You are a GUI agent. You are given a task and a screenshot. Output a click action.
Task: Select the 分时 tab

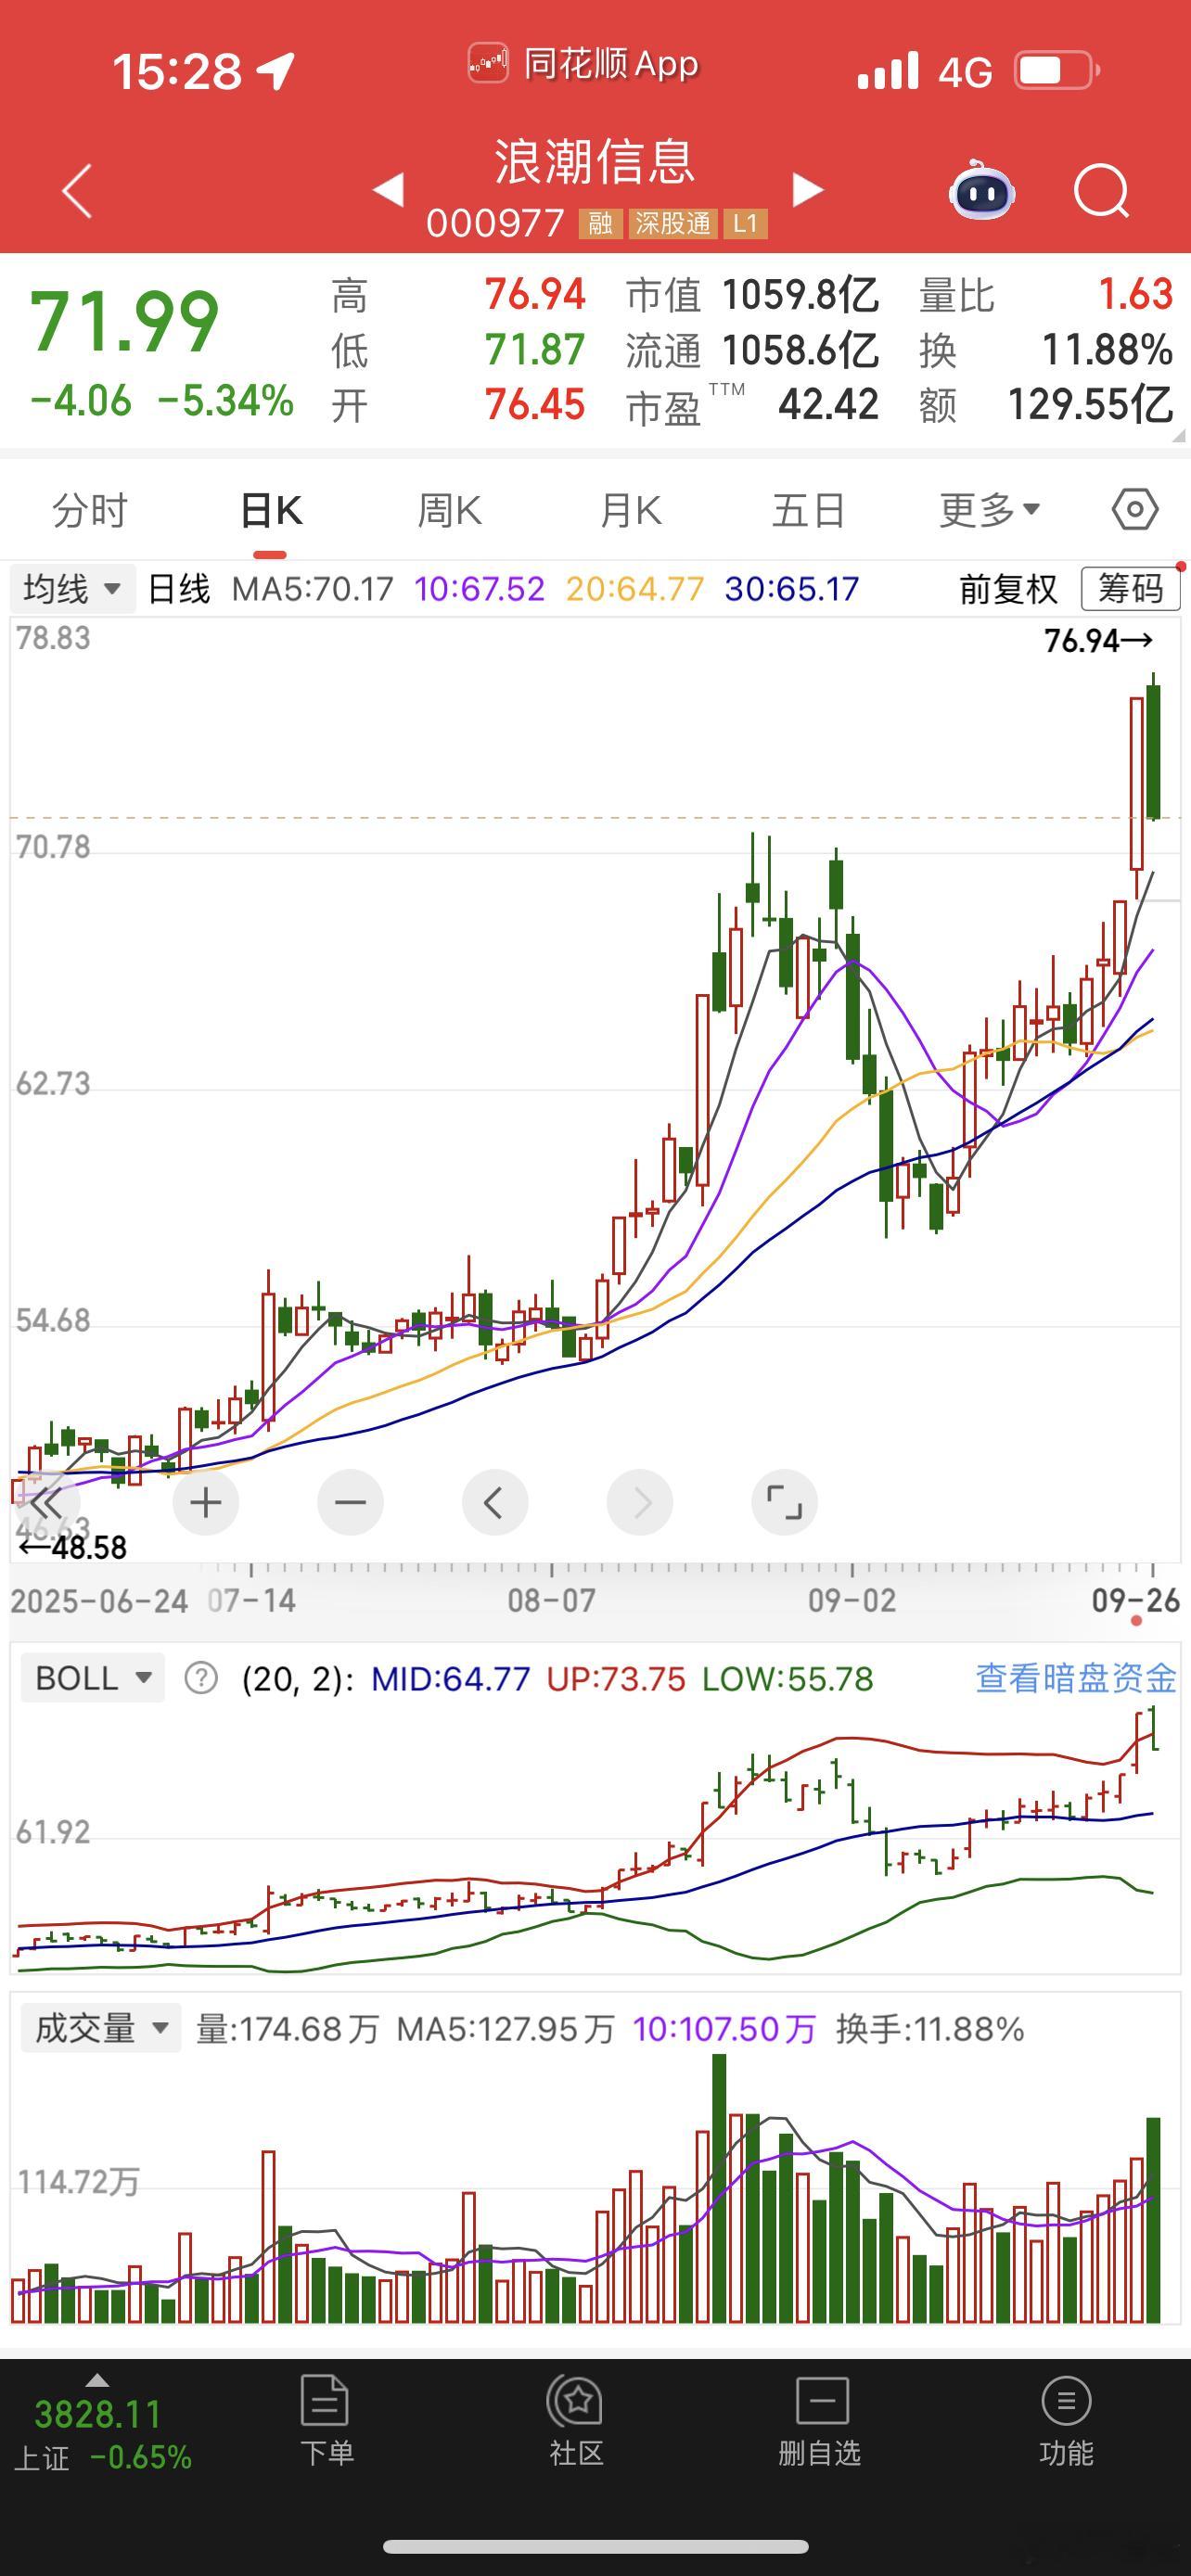tap(90, 510)
